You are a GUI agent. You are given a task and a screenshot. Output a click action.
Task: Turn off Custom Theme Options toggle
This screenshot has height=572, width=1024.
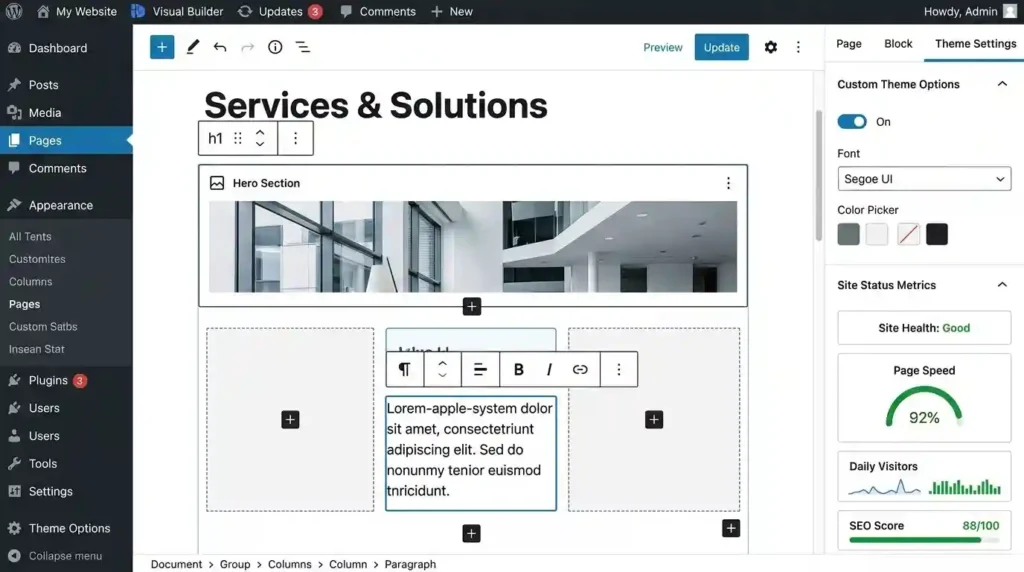(x=852, y=122)
